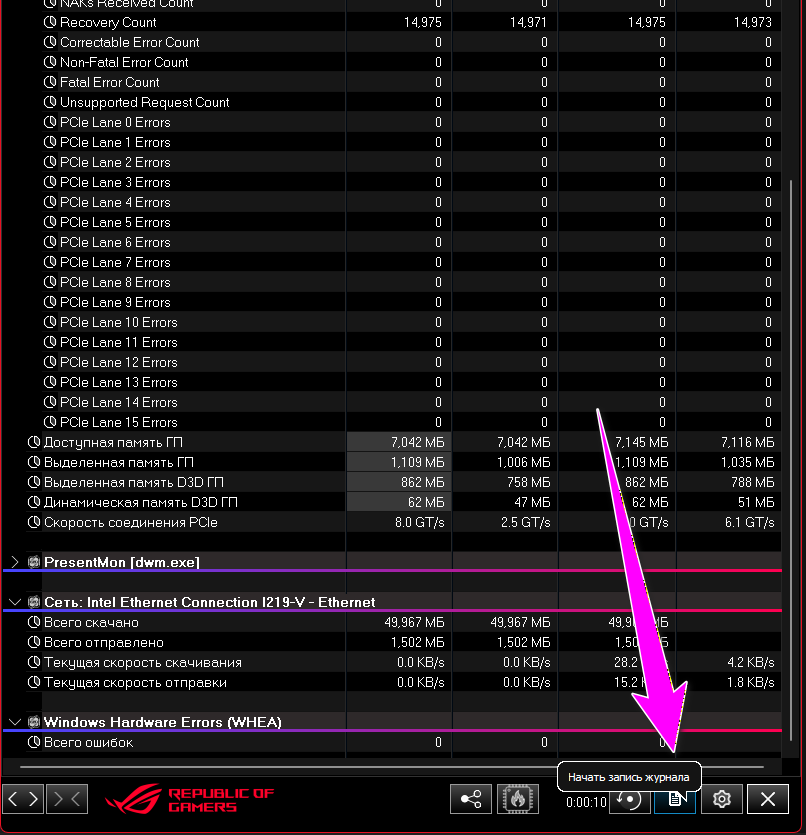Collapse the Intel Ethernet Connection I219-V section
The image size is (806, 835).
[x=14, y=602]
